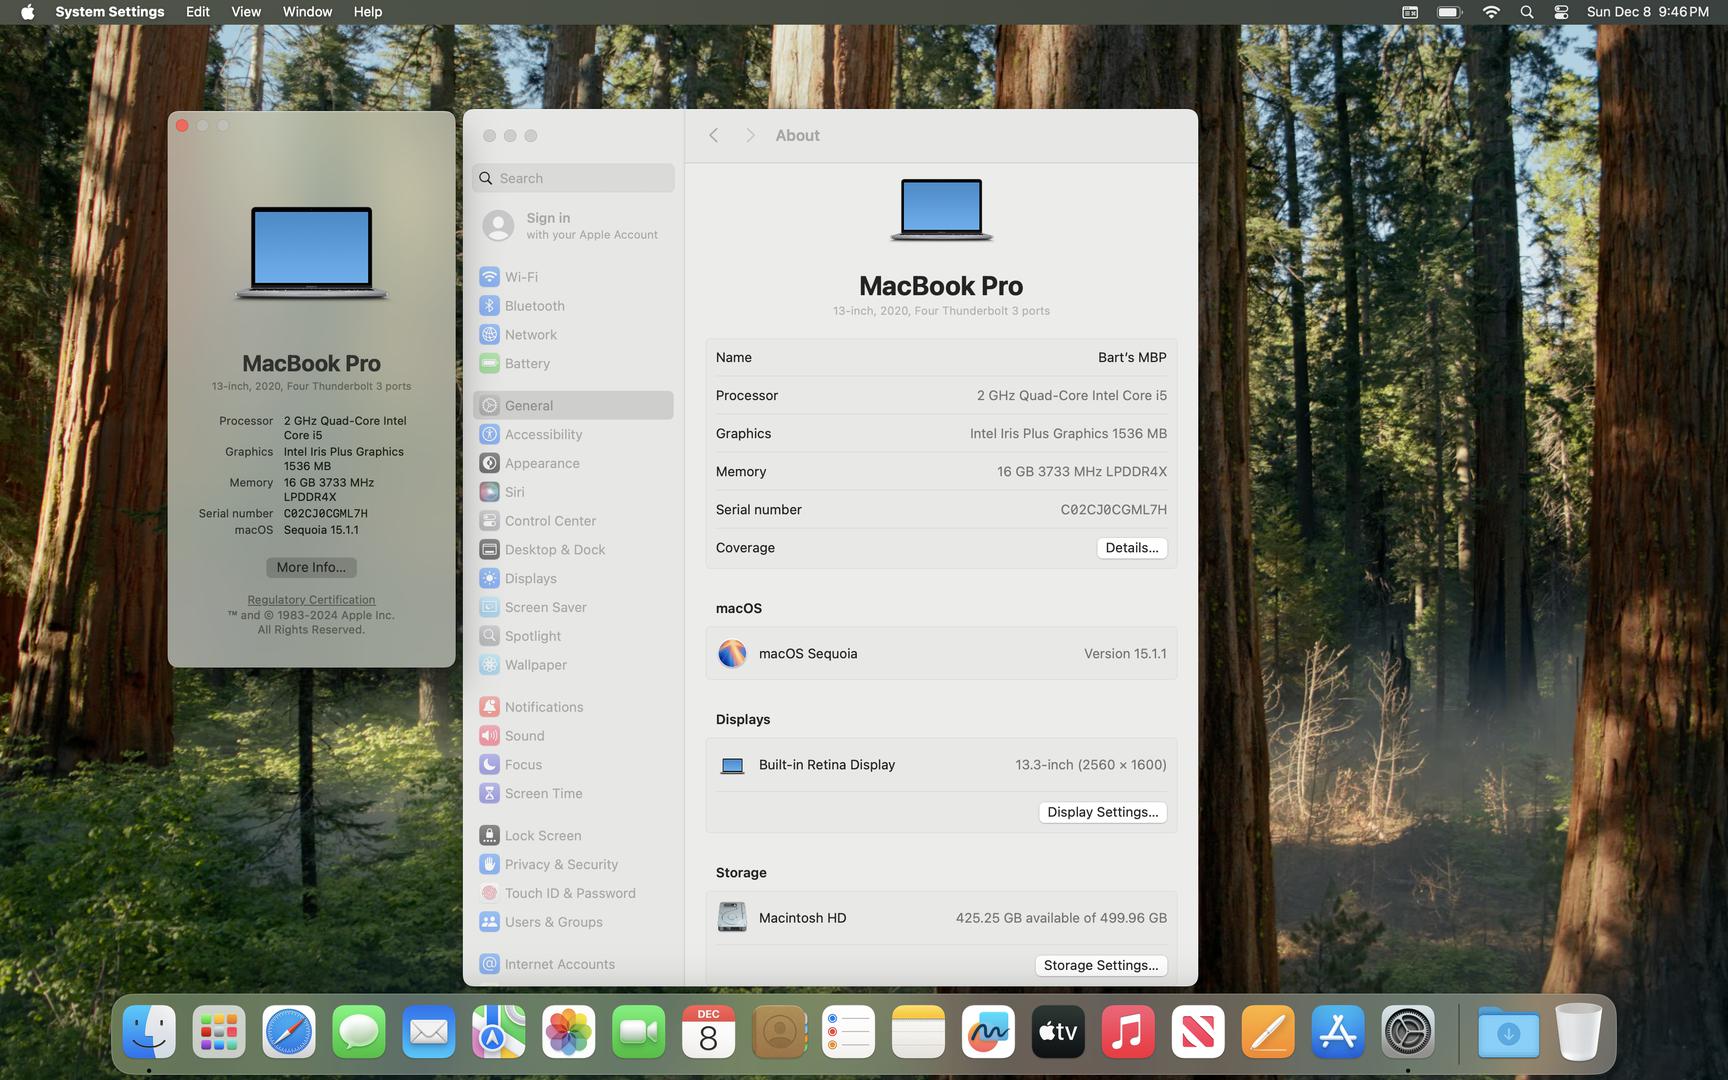Open the Apple menu
Image resolution: width=1728 pixels, height=1080 pixels.
pyautogui.click(x=27, y=12)
